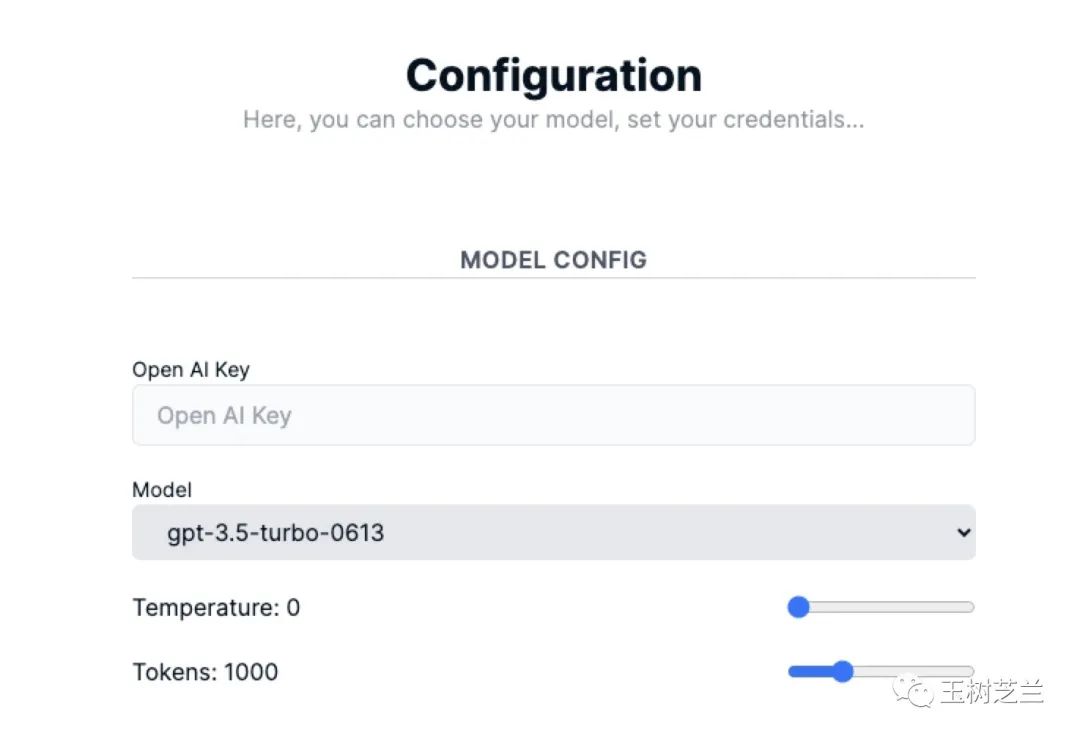The image size is (1080, 739).
Task: Click the MODEL CONFIG section heading
Action: pos(553,260)
